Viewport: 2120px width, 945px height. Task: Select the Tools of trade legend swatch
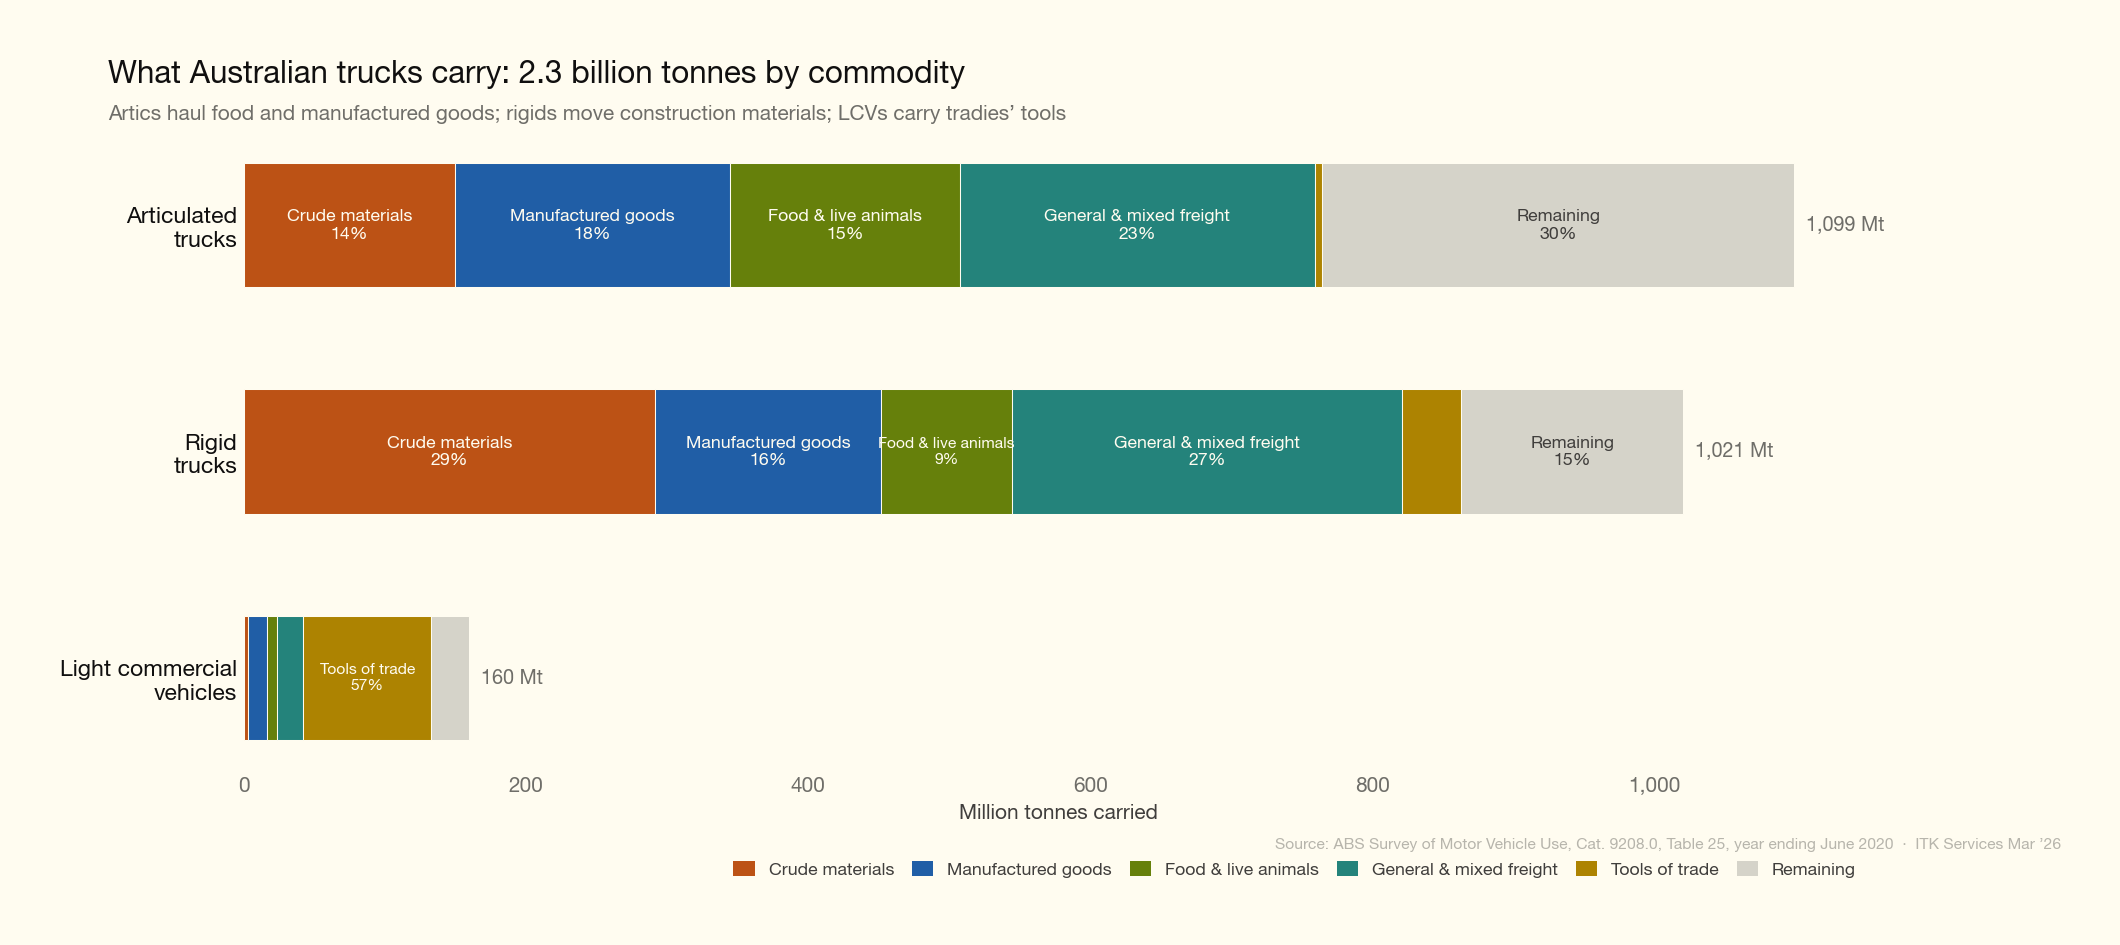coord(1586,869)
